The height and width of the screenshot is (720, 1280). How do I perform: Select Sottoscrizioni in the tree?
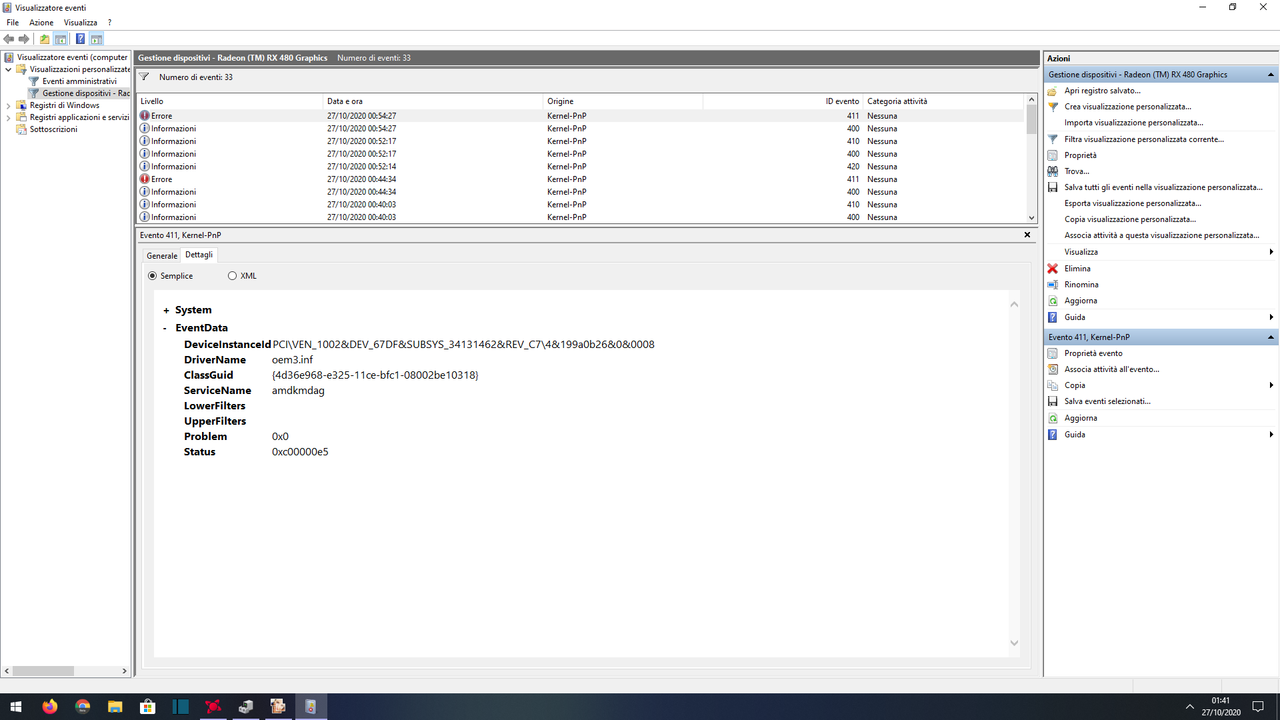click(x=53, y=129)
